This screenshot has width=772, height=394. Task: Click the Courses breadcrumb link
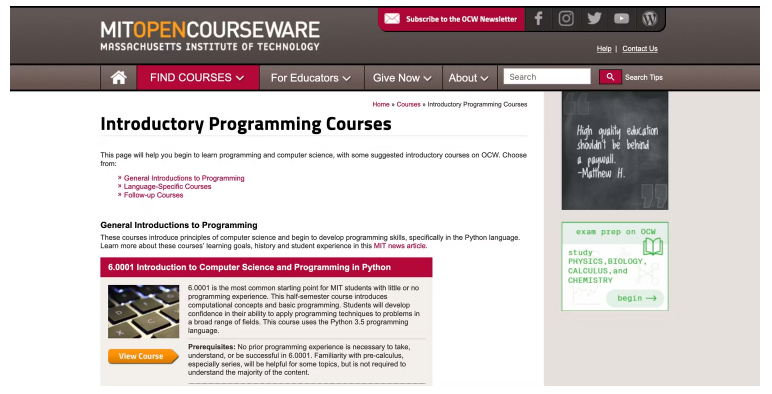point(408,104)
